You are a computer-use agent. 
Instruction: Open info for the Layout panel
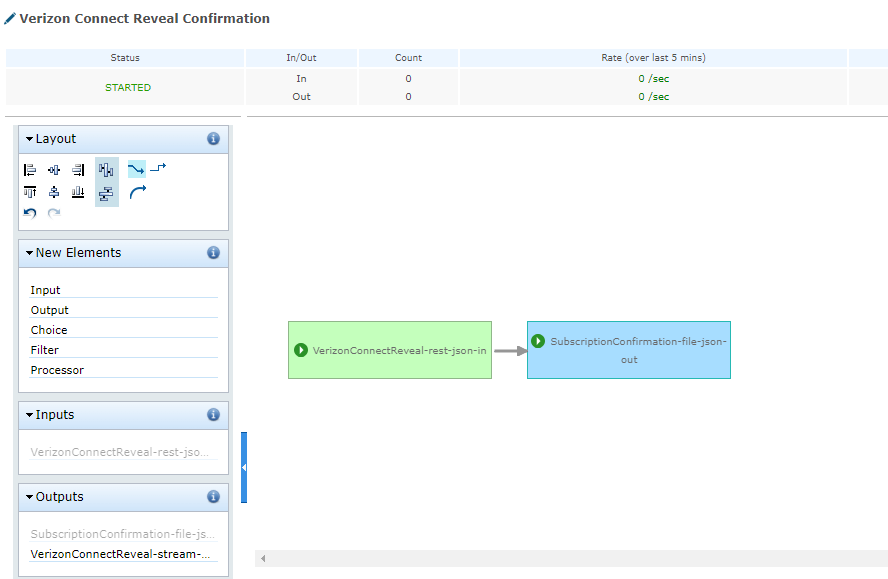[x=214, y=139]
